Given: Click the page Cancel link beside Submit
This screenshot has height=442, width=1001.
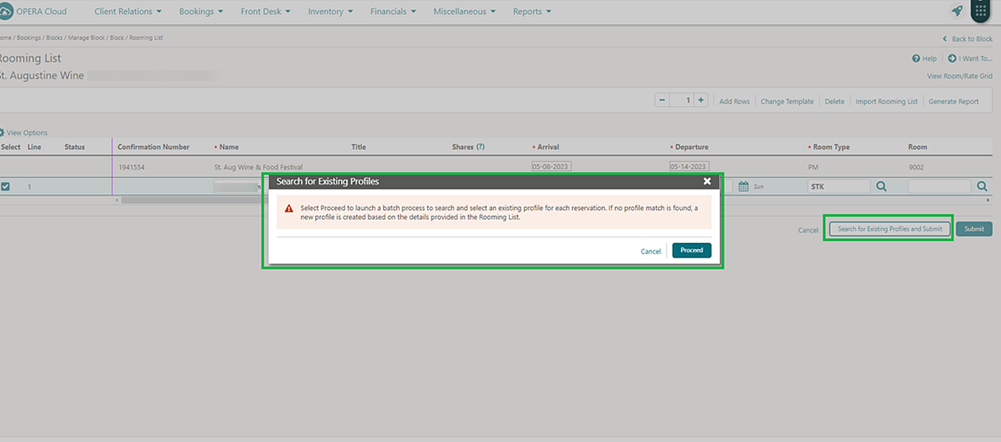Looking at the screenshot, I should click(x=808, y=230).
